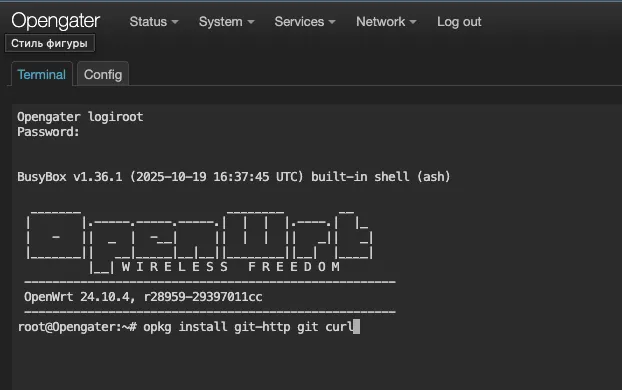622x390 pixels.
Task: Click the BusyBox v1.36.1 version line
Action: click(234, 177)
